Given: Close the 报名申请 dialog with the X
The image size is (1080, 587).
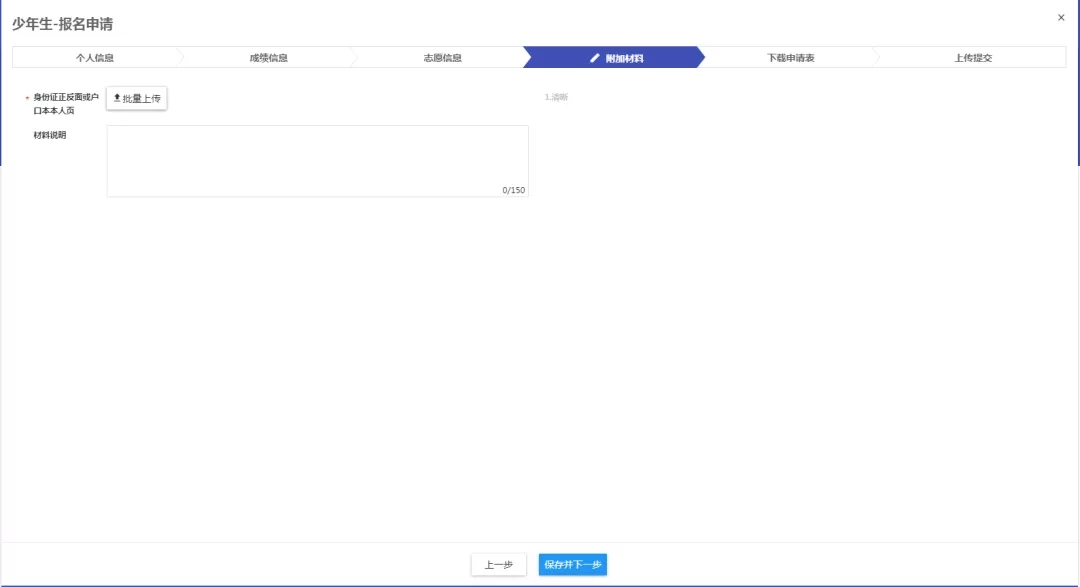Looking at the screenshot, I should (1061, 17).
